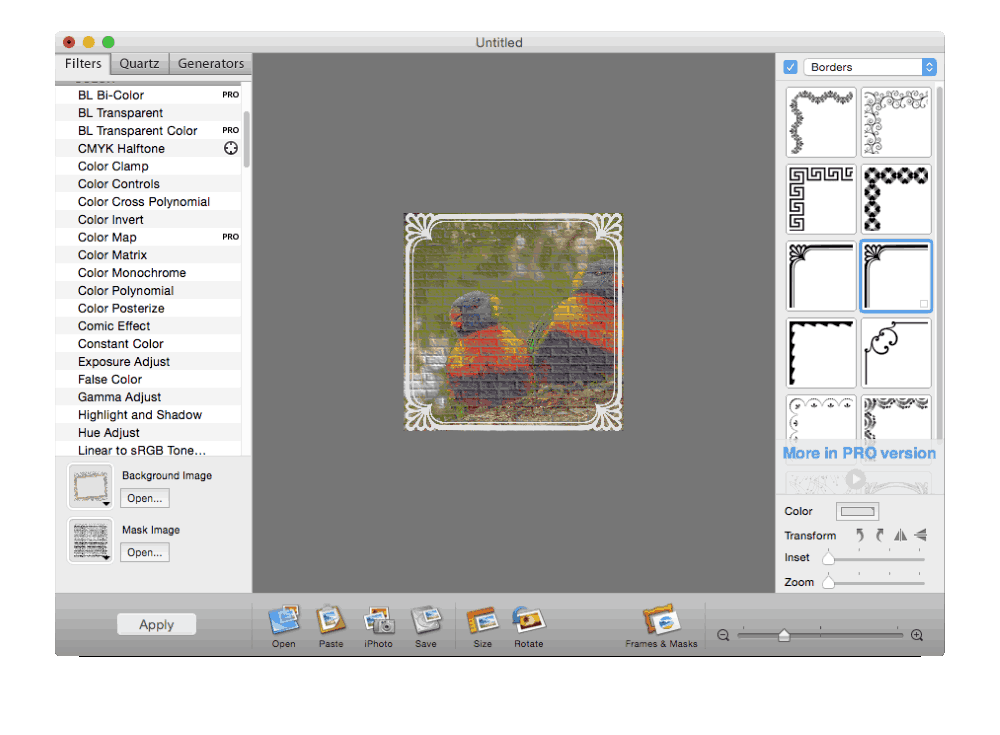This screenshot has width=1000, height=735.
Task: Select the Color Controls filter
Action: (x=148, y=184)
